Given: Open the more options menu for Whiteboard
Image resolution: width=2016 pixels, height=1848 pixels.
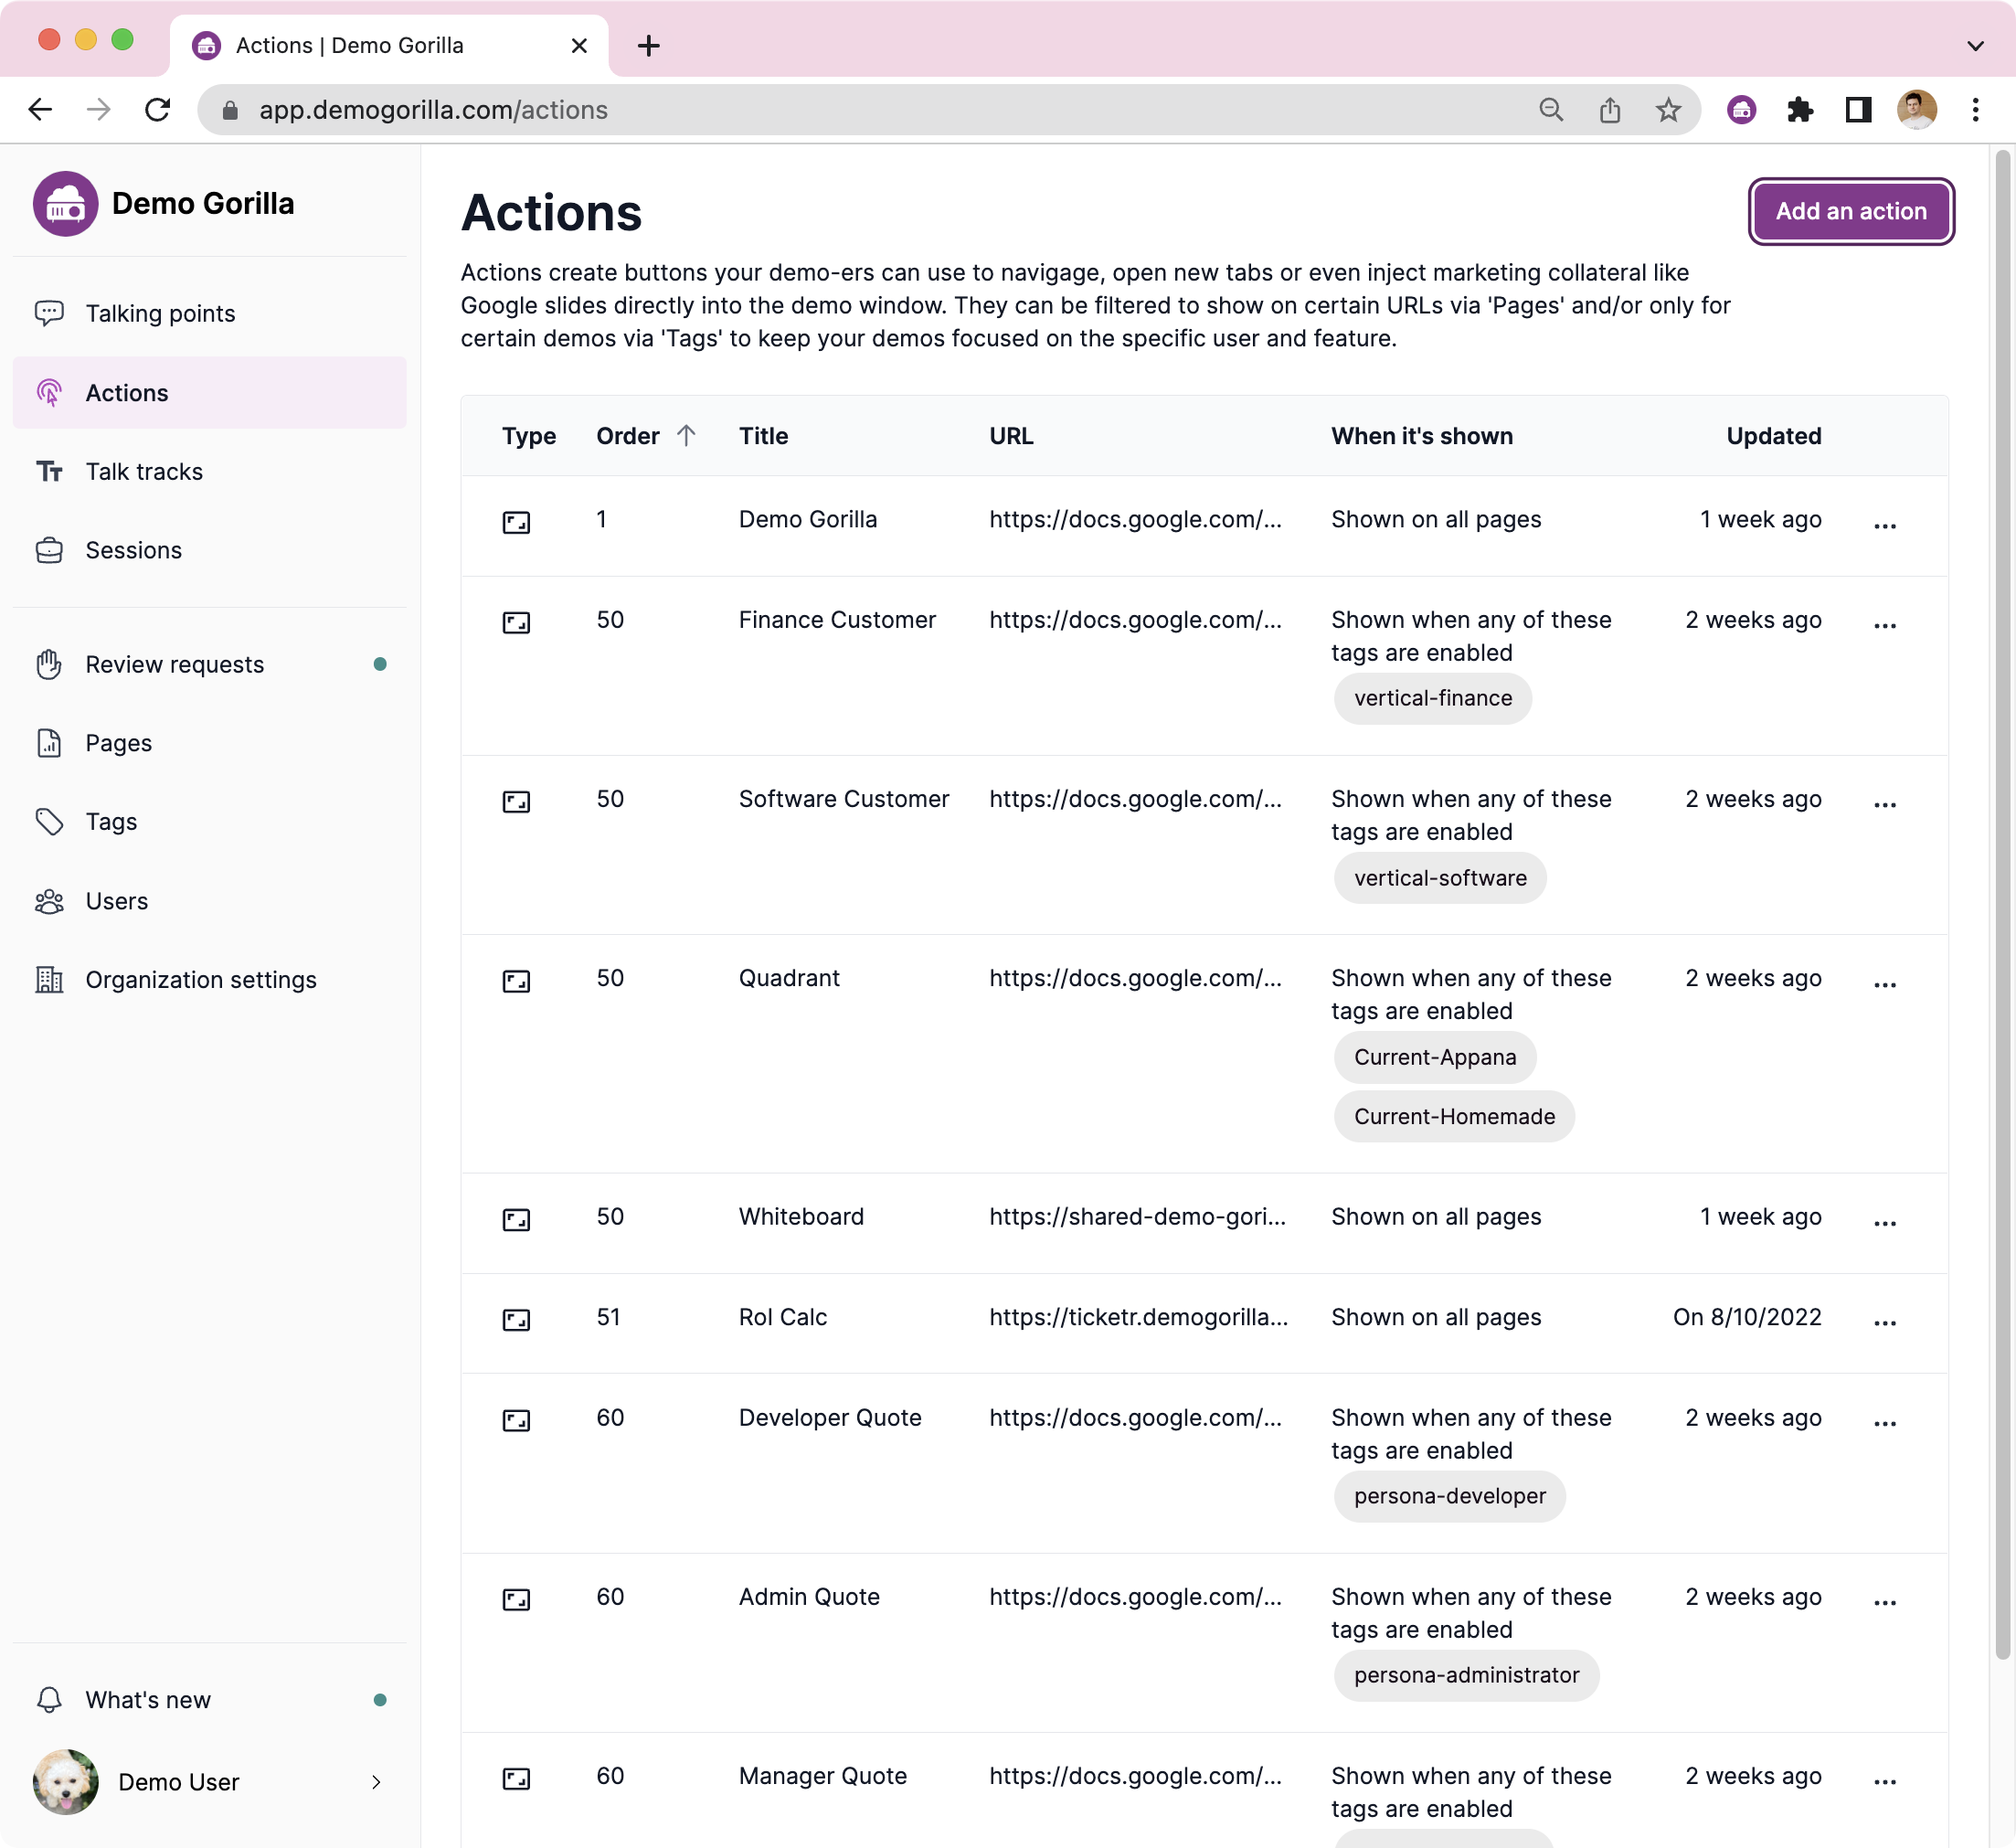Looking at the screenshot, I should point(1884,1223).
